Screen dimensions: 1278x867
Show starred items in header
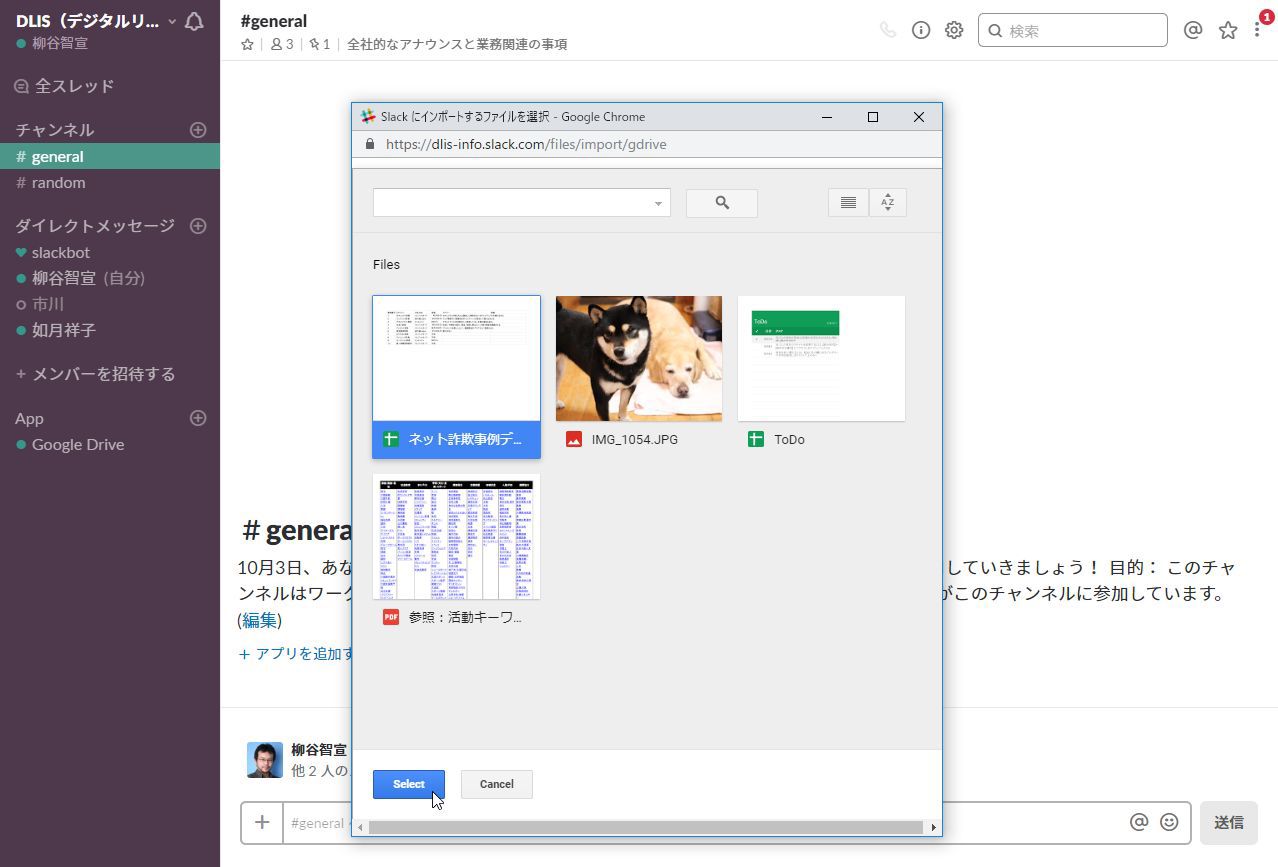[x=1228, y=30]
